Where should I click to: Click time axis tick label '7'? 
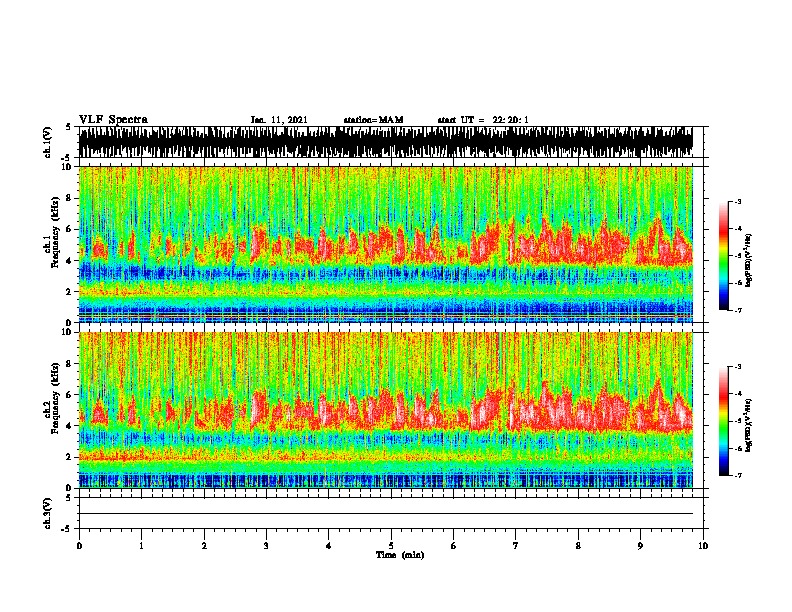[x=516, y=546]
